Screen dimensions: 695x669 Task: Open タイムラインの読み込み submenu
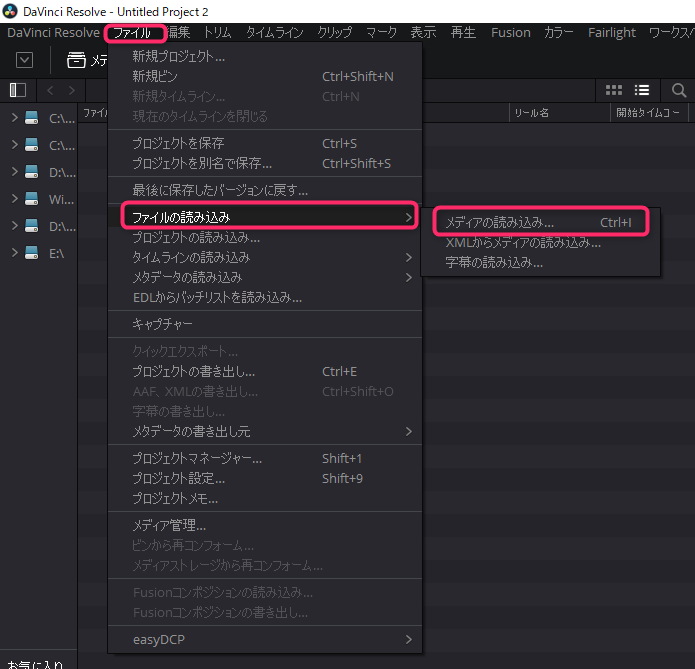265,257
